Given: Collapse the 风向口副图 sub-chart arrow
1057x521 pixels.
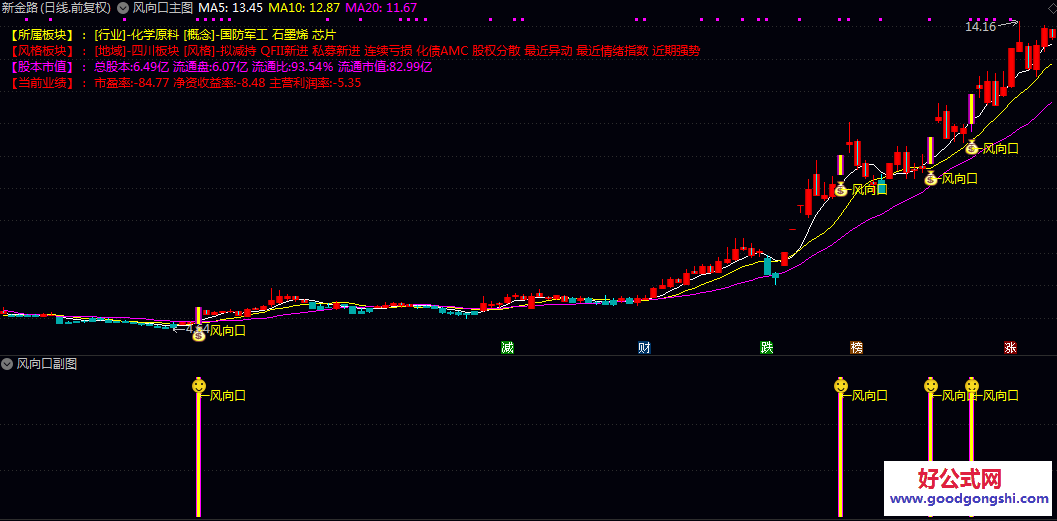Looking at the screenshot, I should tap(7, 365).
